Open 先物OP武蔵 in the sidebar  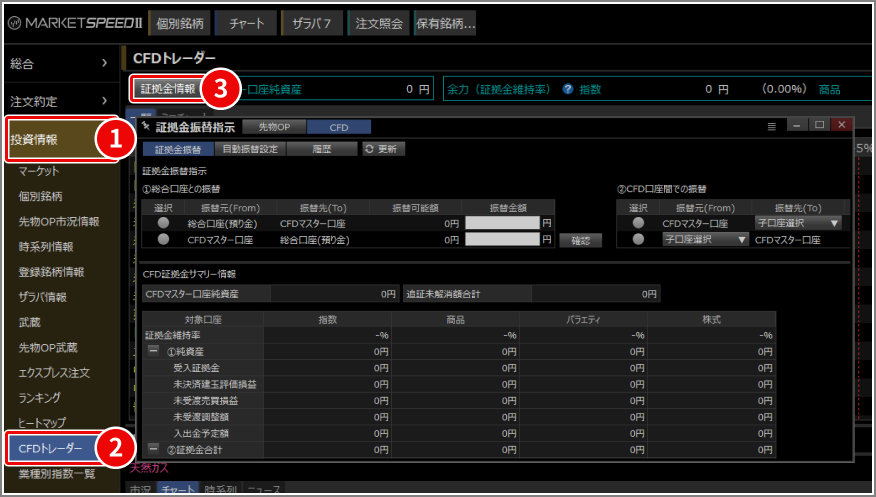47,347
